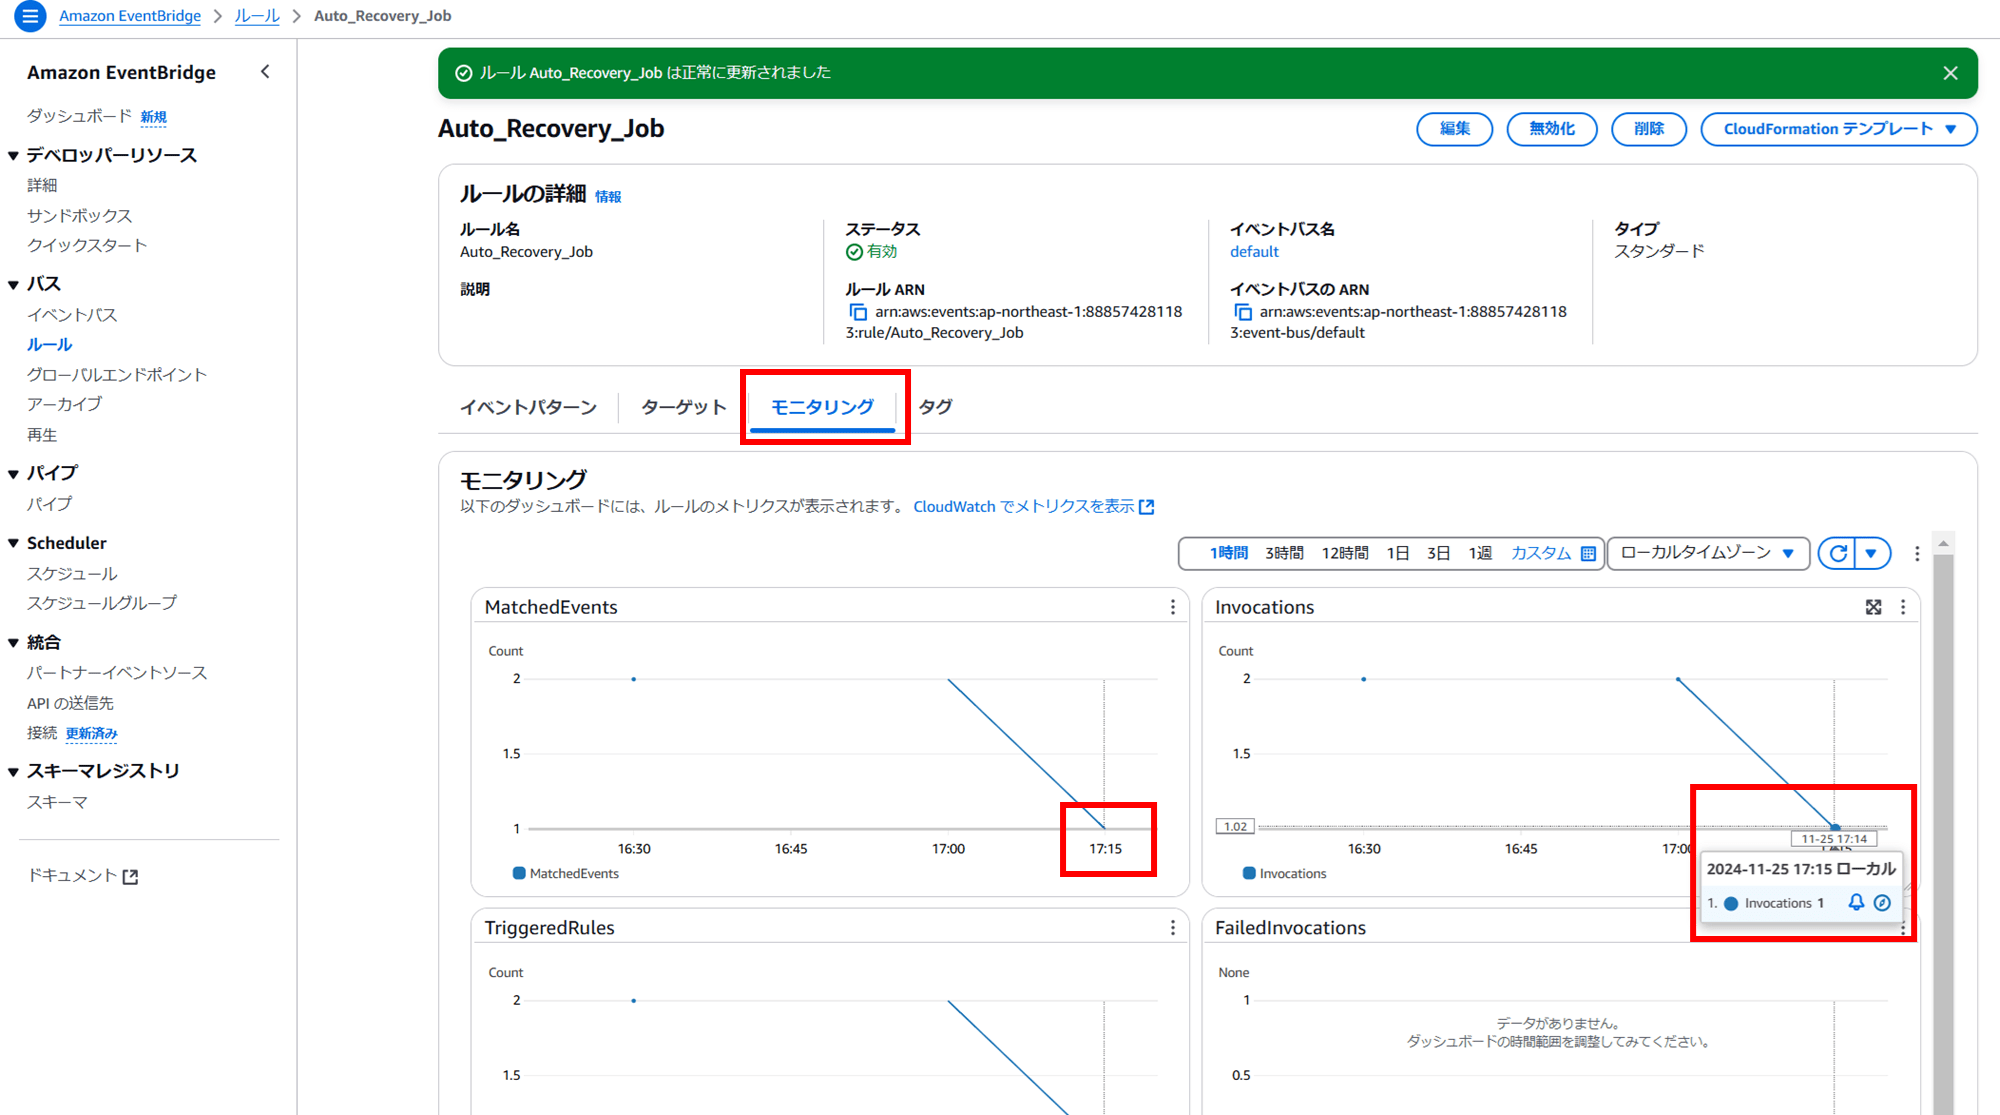Select 12時間 time range
The width and height of the screenshot is (2000, 1115).
click(x=1345, y=553)
